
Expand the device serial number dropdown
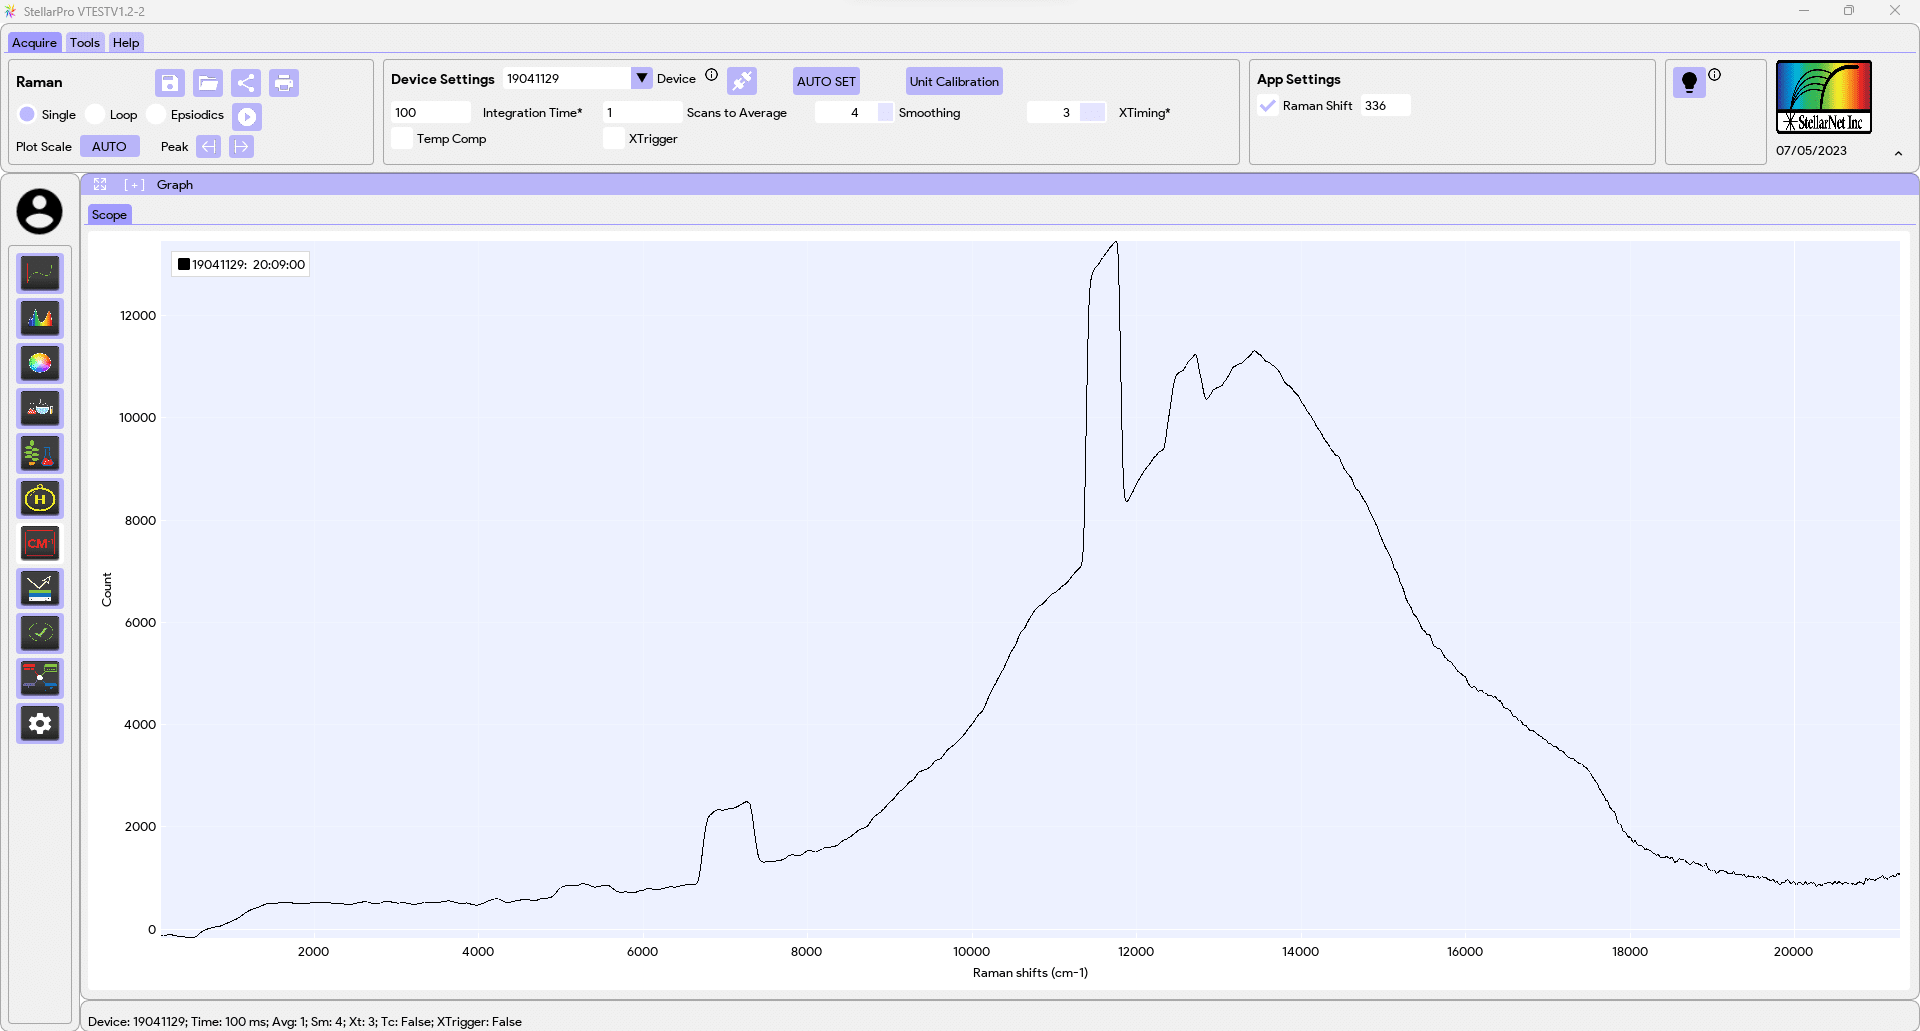(x=642, y=78)
